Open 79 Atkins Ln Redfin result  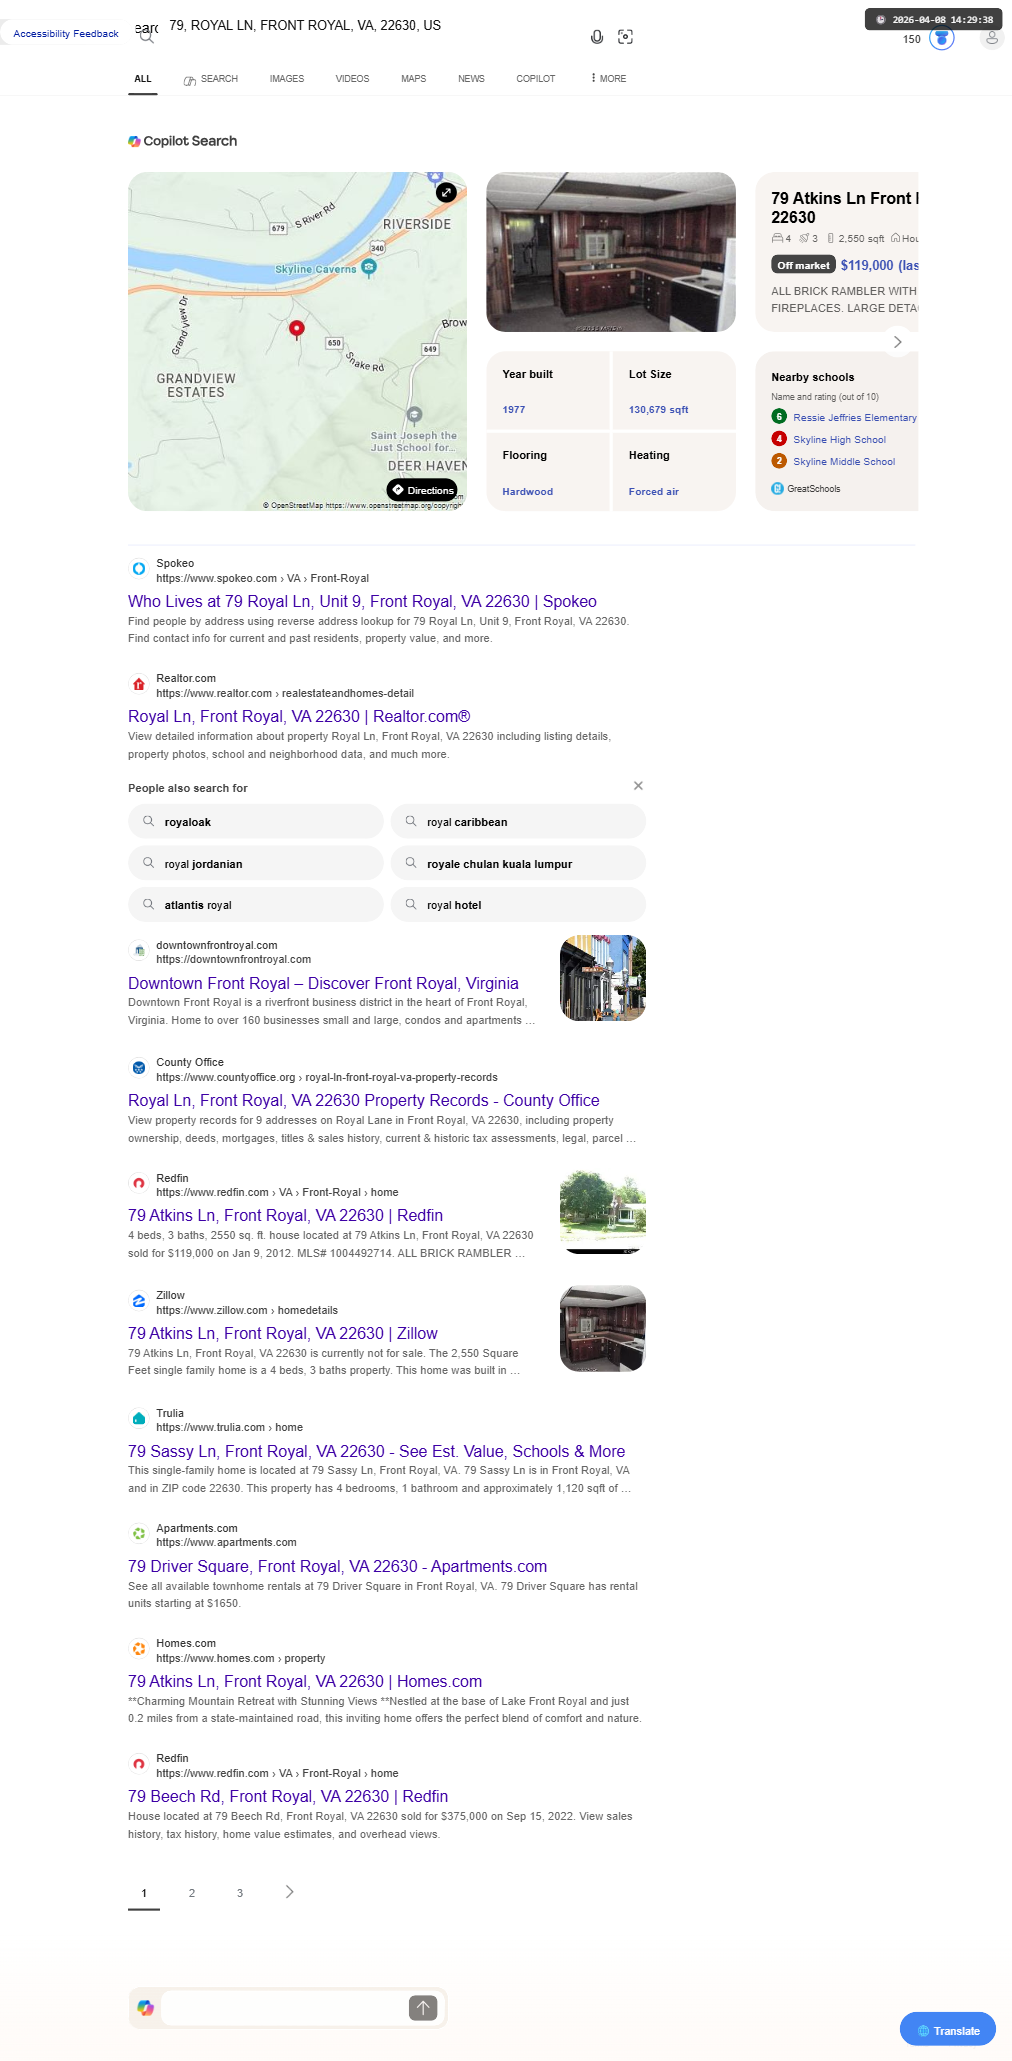pos(285,1215)
